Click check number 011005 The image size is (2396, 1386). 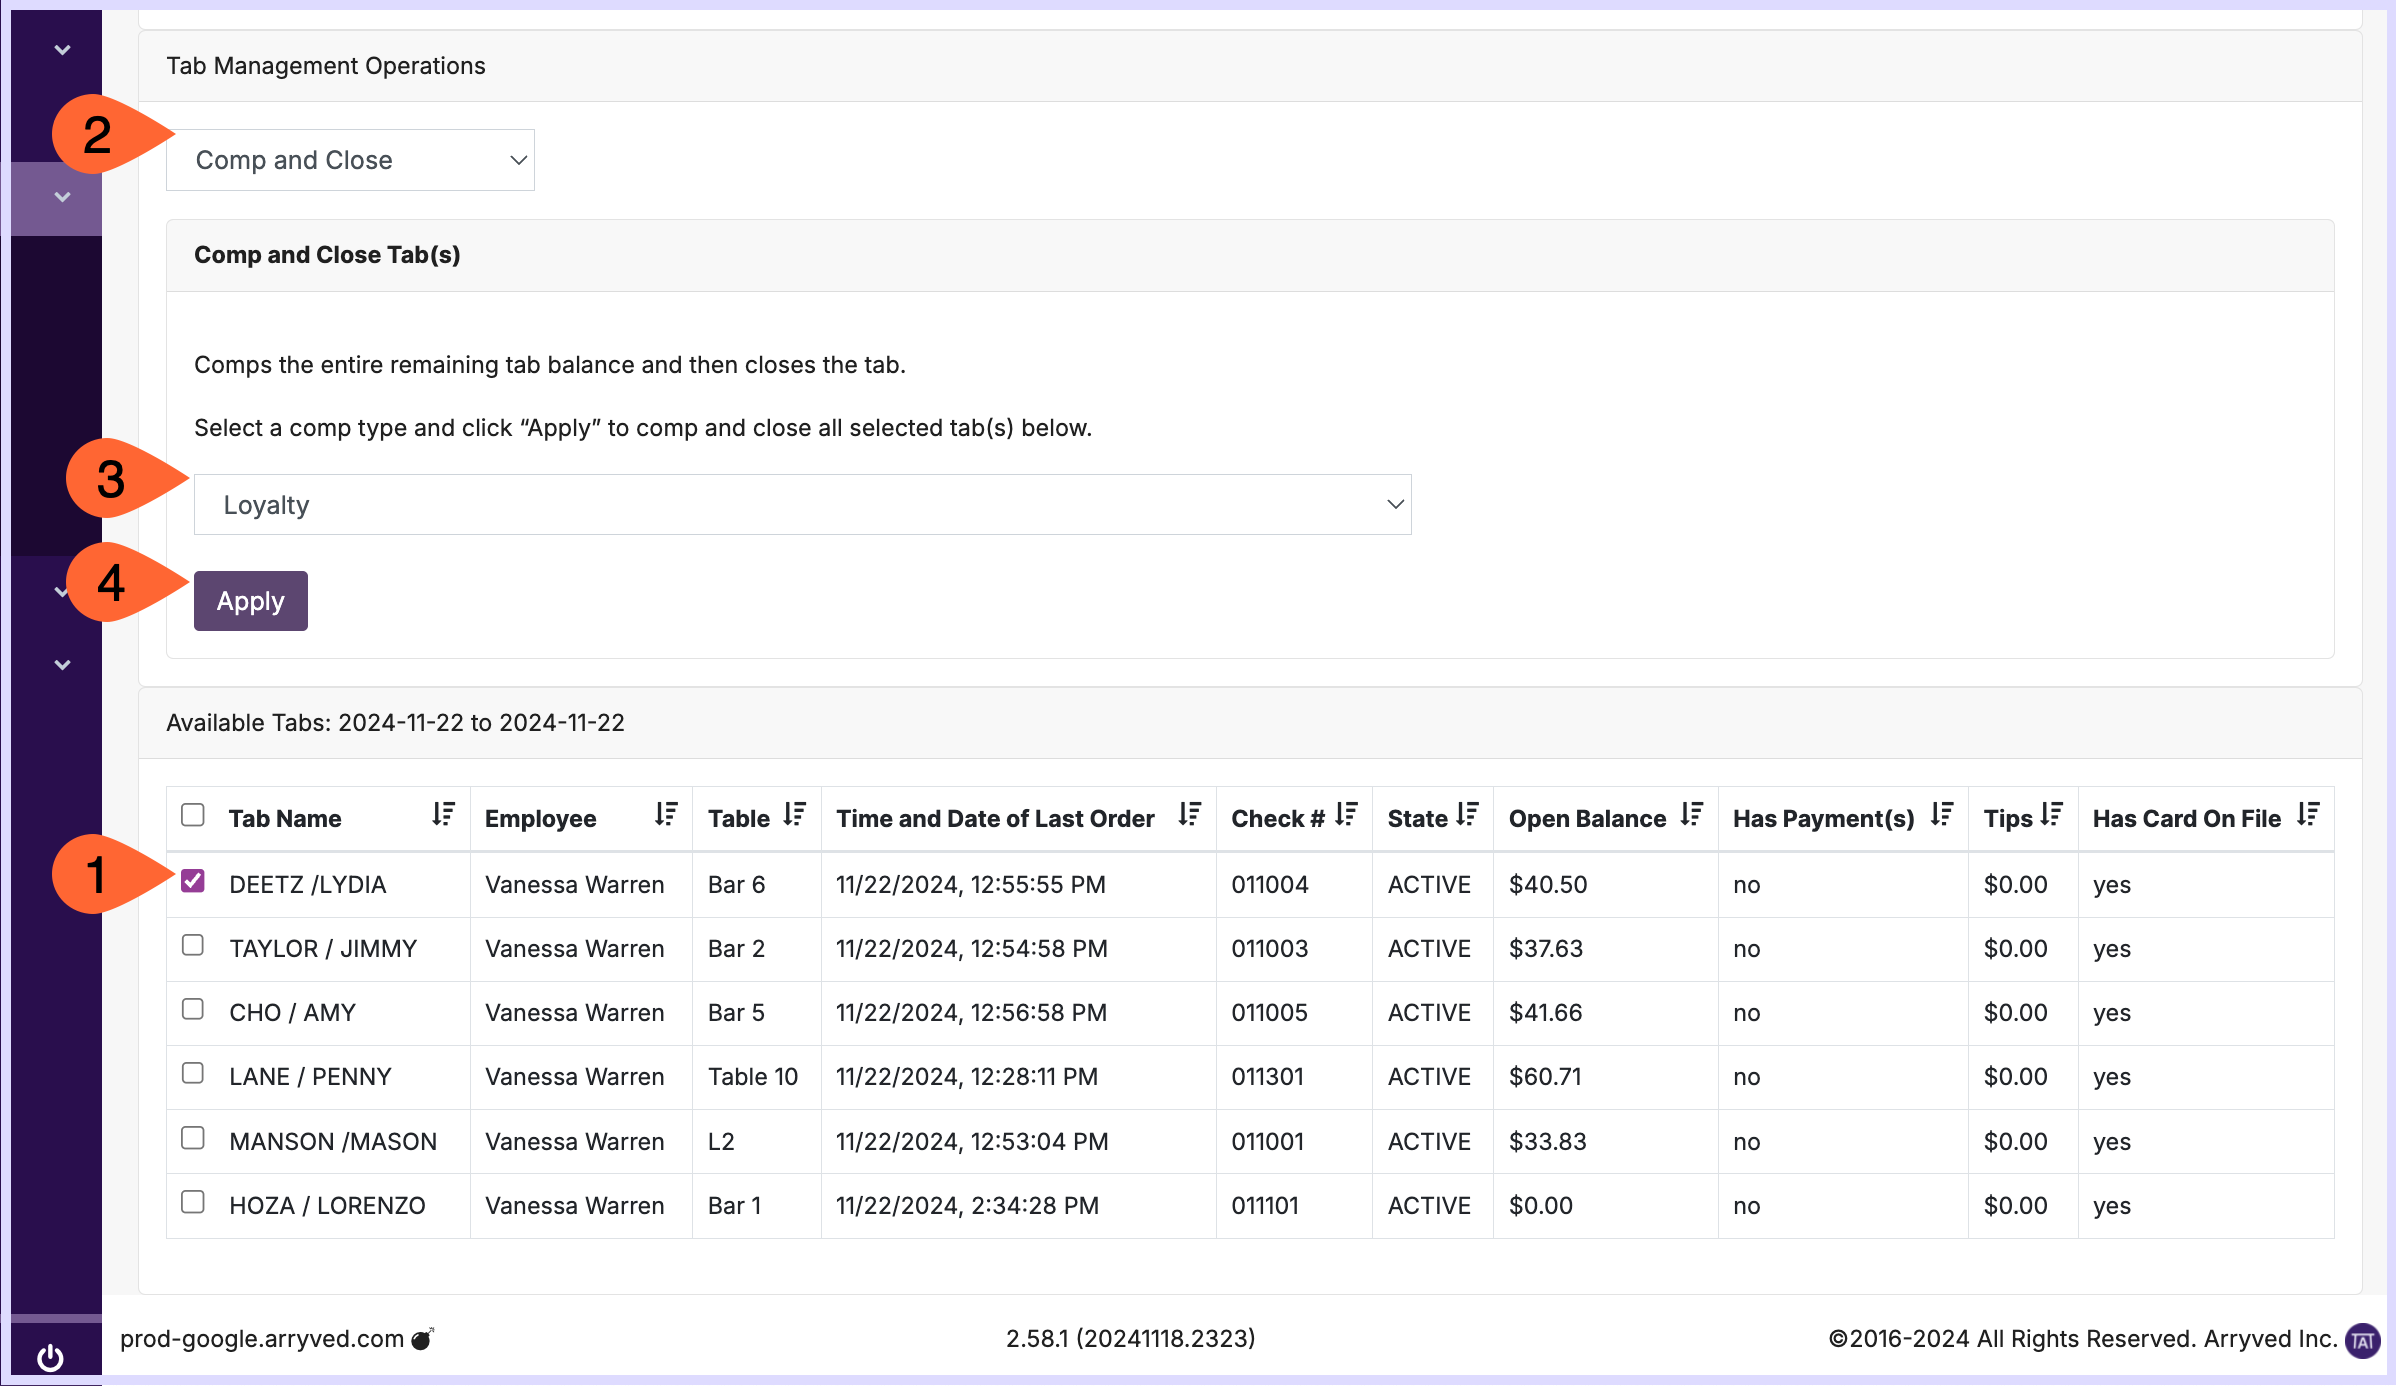click(1269, 1013)
